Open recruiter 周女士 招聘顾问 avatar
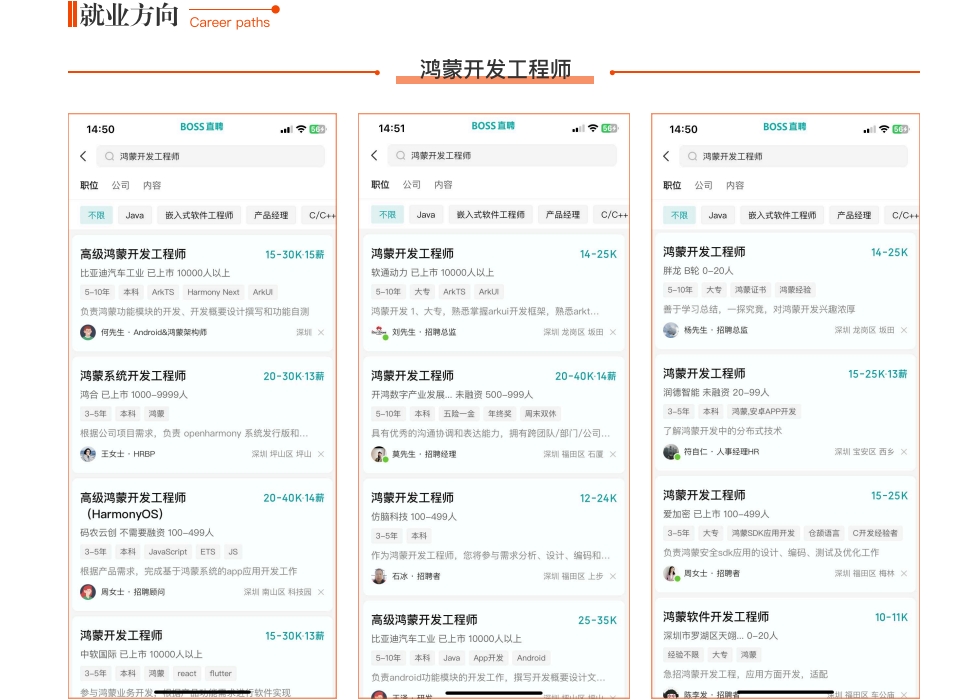The image size is (980, 700). pos(88,591)
